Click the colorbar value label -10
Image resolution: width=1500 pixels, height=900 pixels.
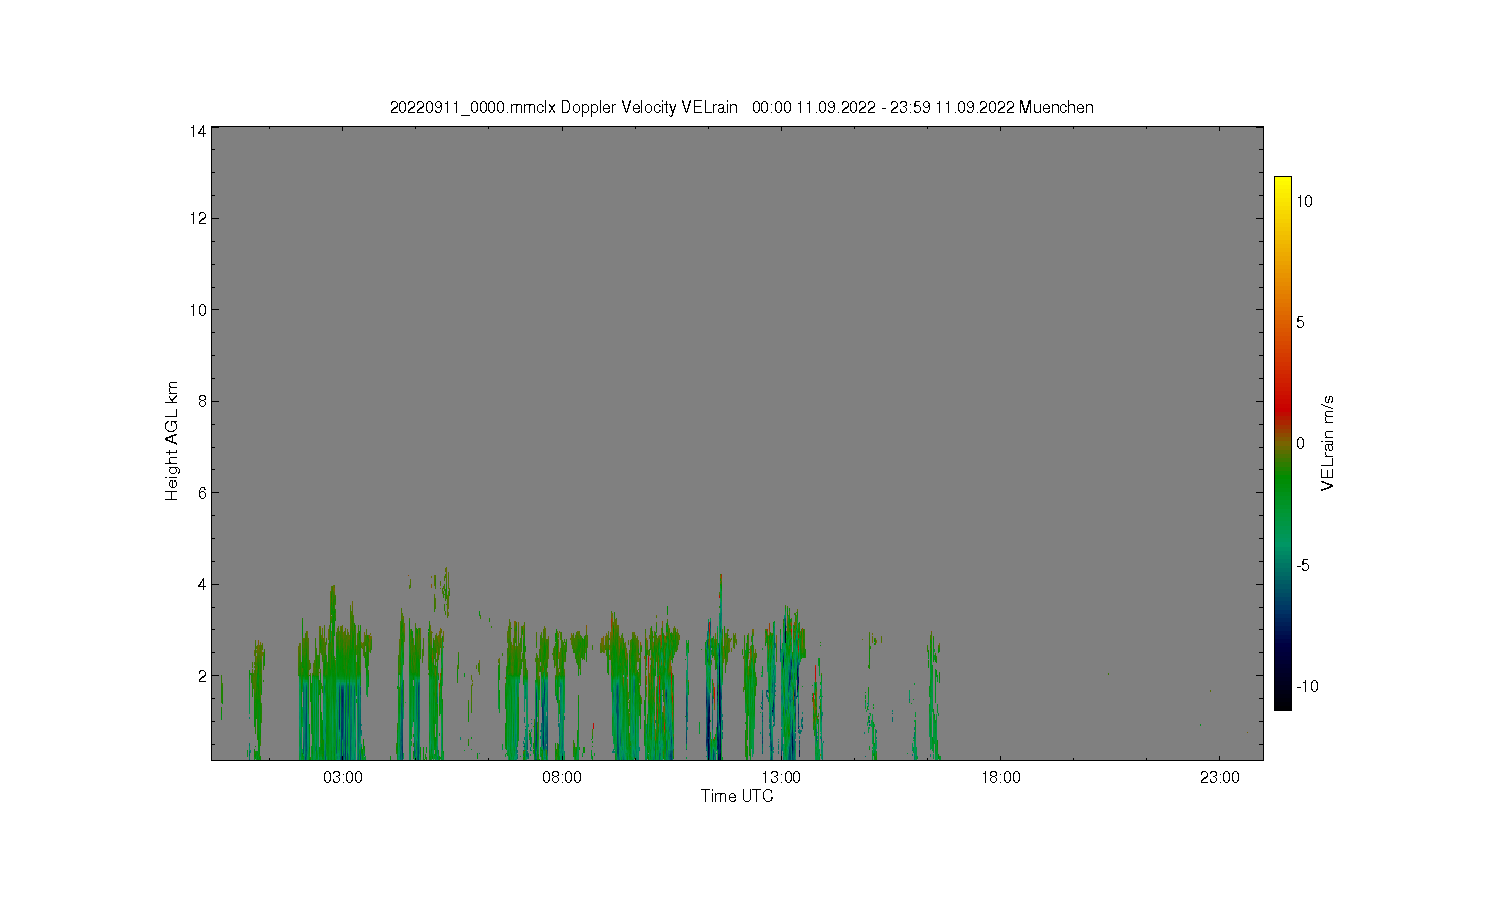point(1307,686)
